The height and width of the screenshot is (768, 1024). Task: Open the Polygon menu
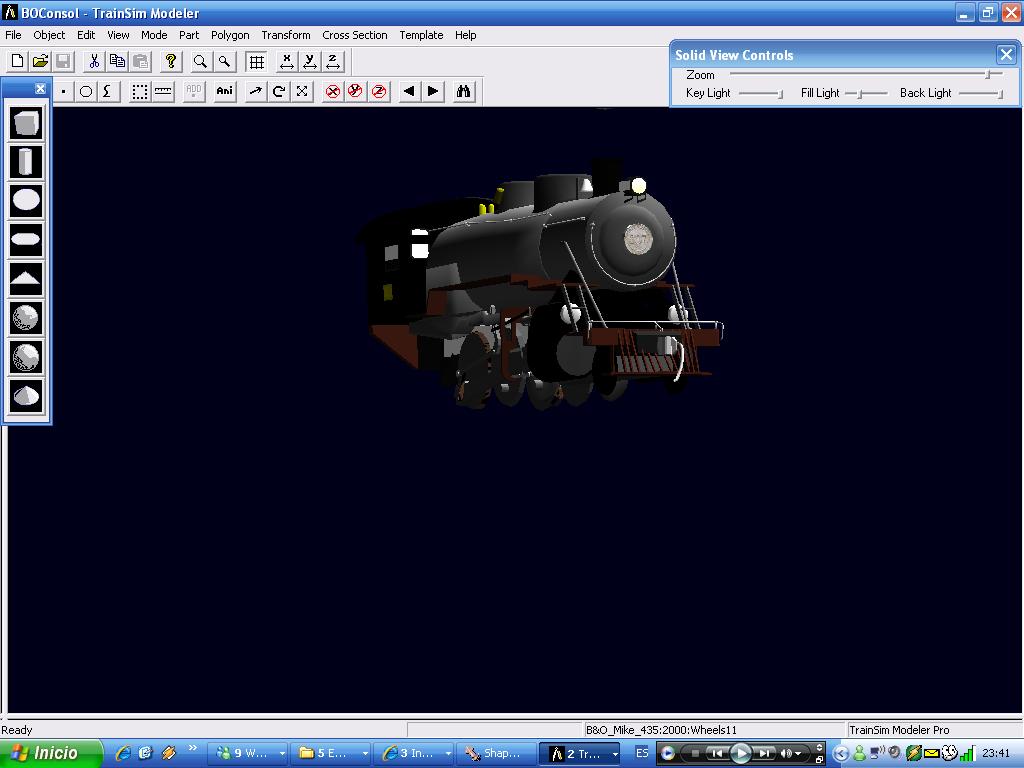tap(230, 35)
